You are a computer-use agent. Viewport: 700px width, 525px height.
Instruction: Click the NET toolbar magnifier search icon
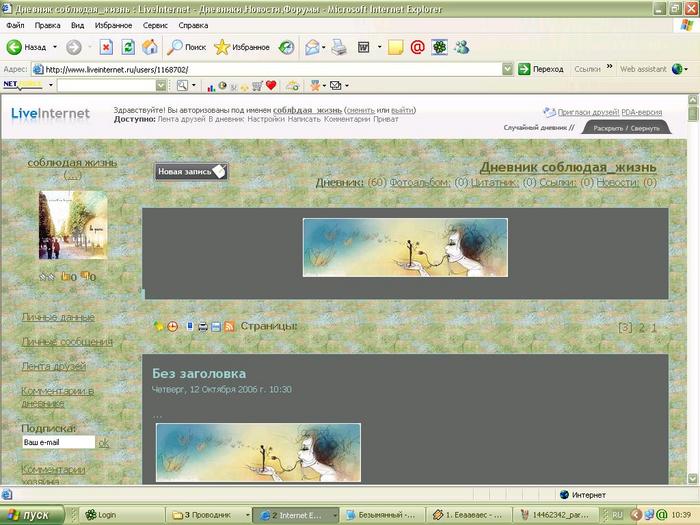(182, 85)
